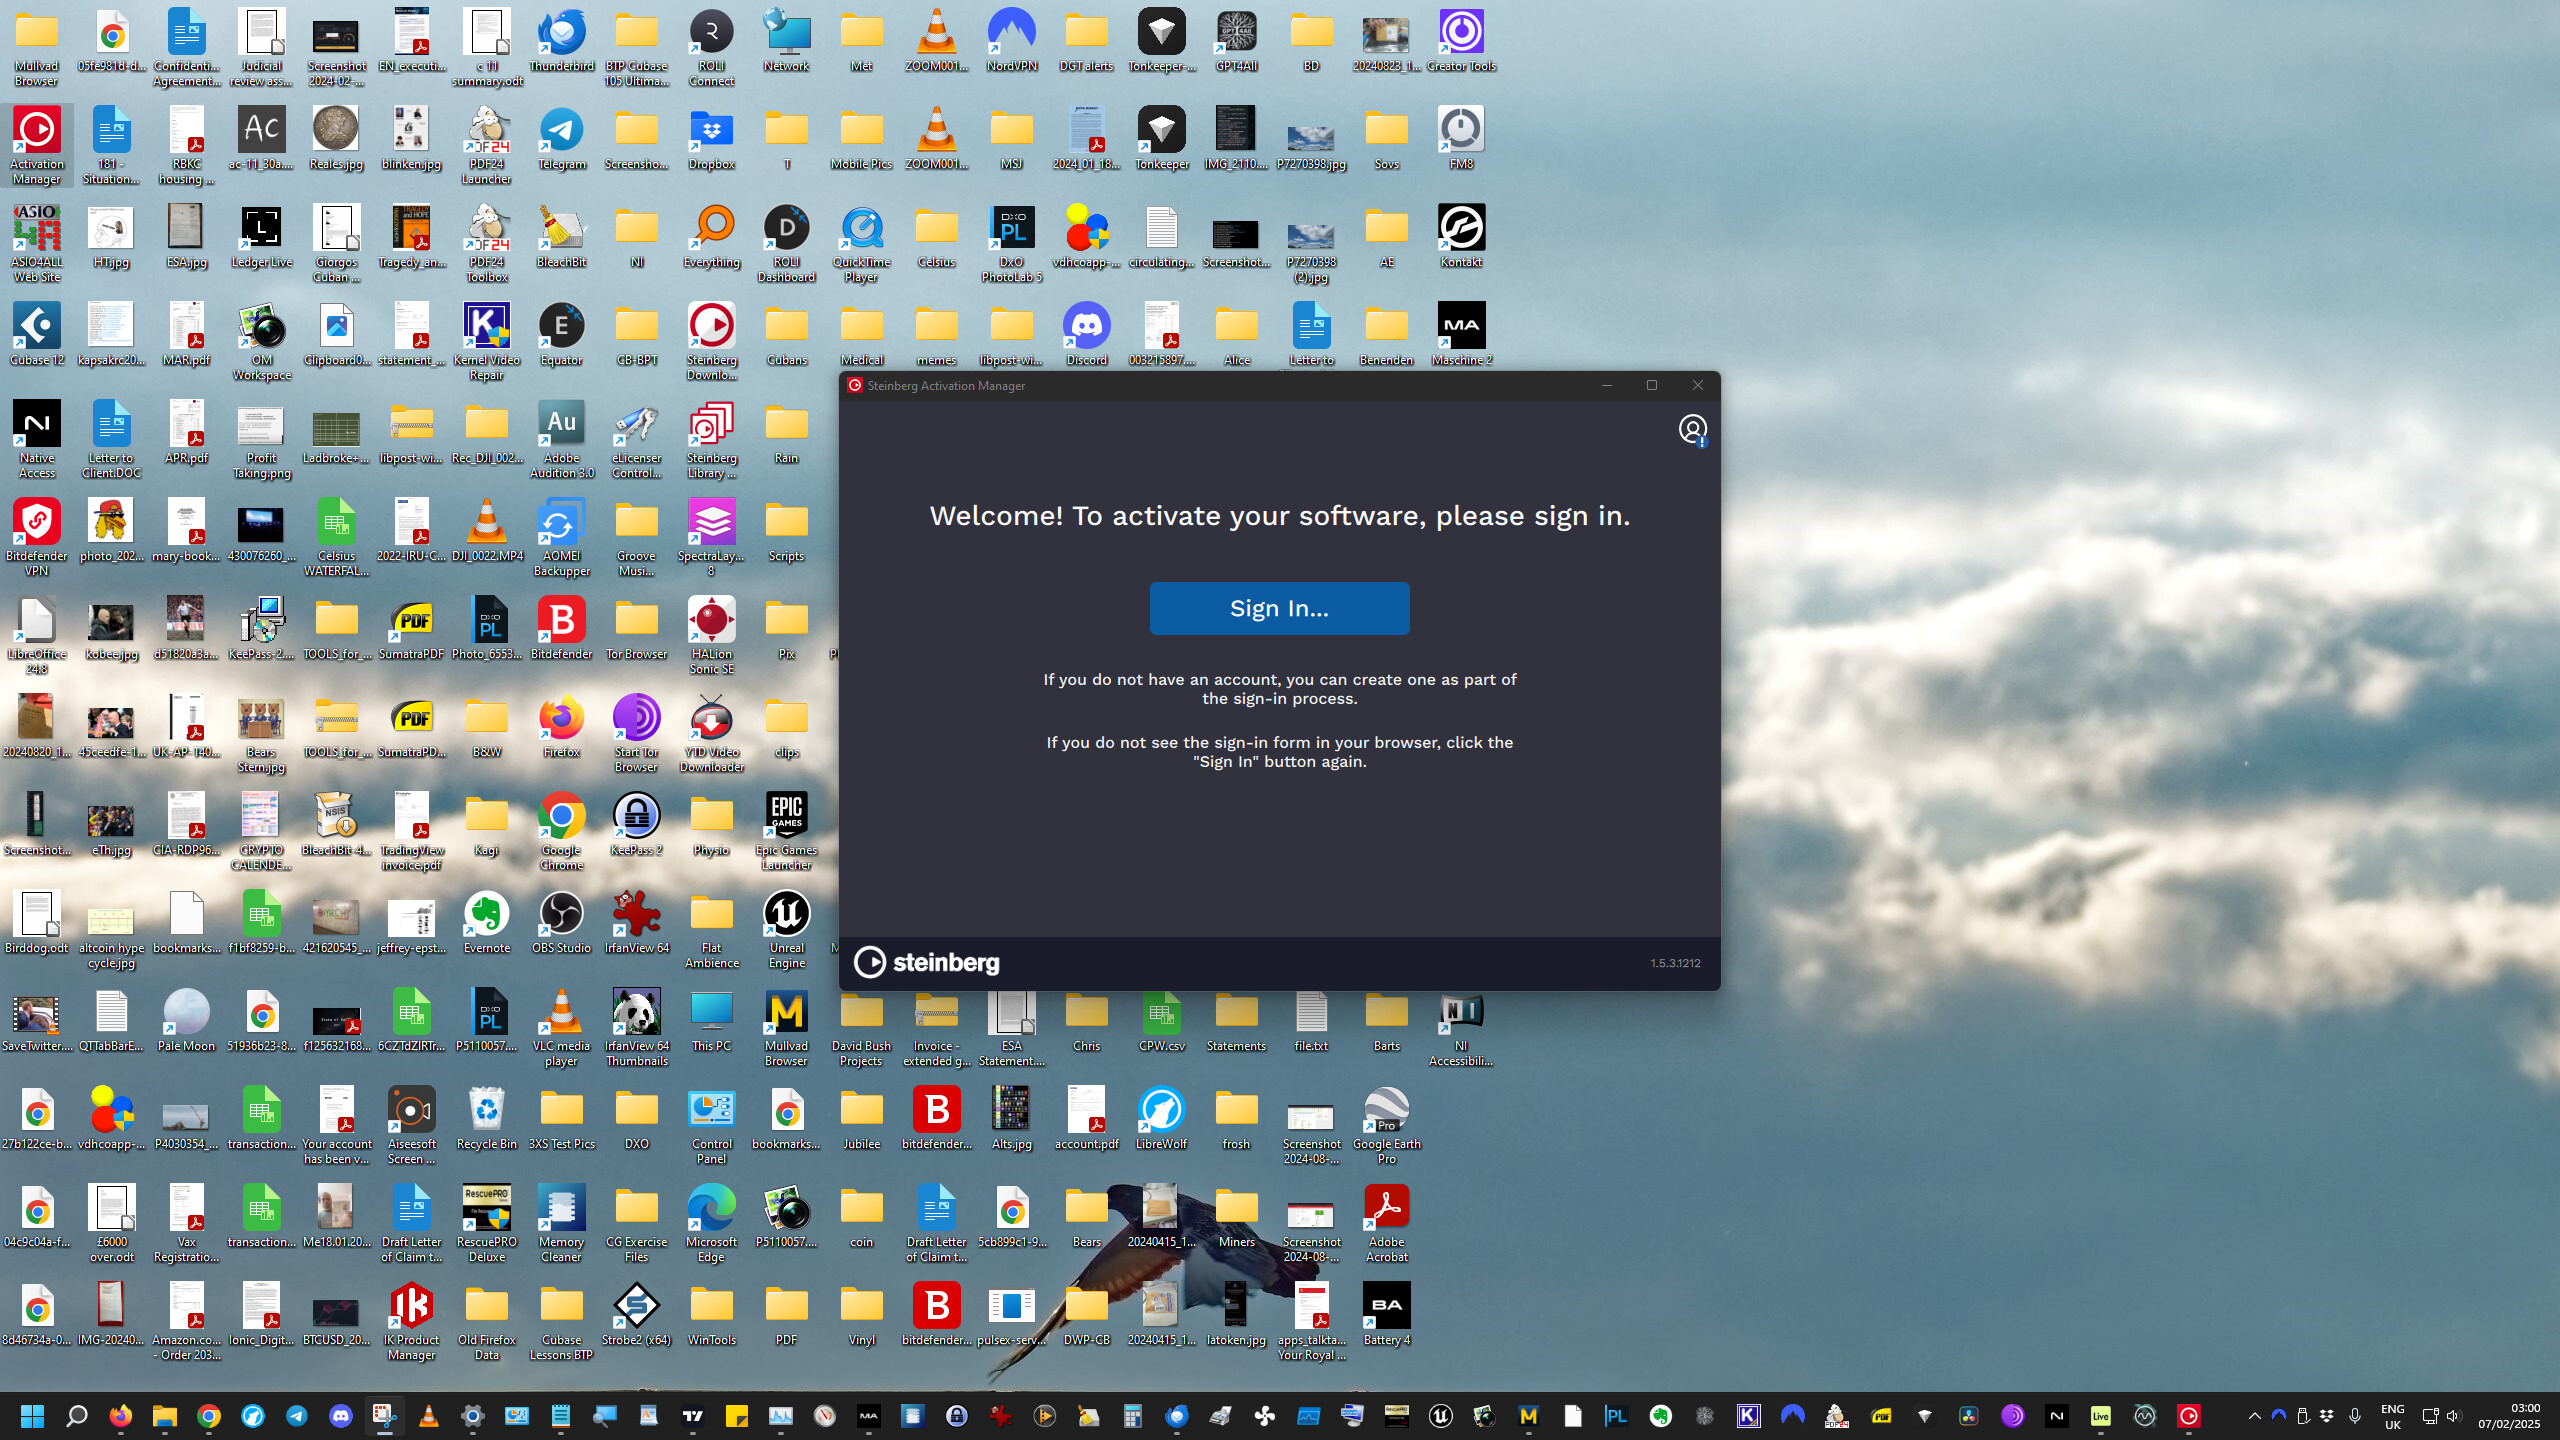Select the LibreWolf desktop icon

click(1162, 1119)
